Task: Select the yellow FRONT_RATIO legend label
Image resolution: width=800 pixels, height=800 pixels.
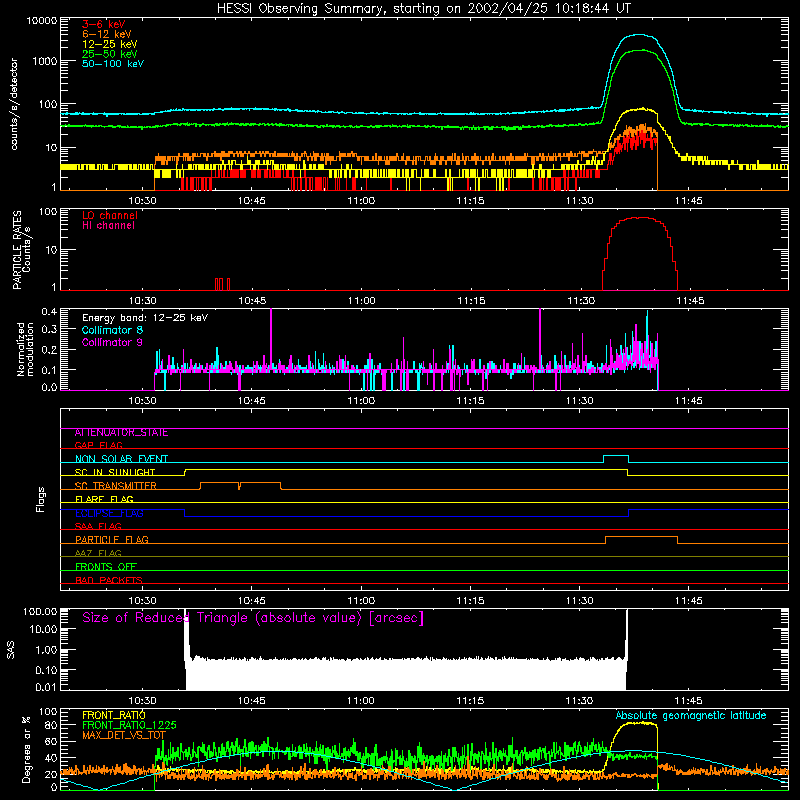Action: click(x=114, y=715)
